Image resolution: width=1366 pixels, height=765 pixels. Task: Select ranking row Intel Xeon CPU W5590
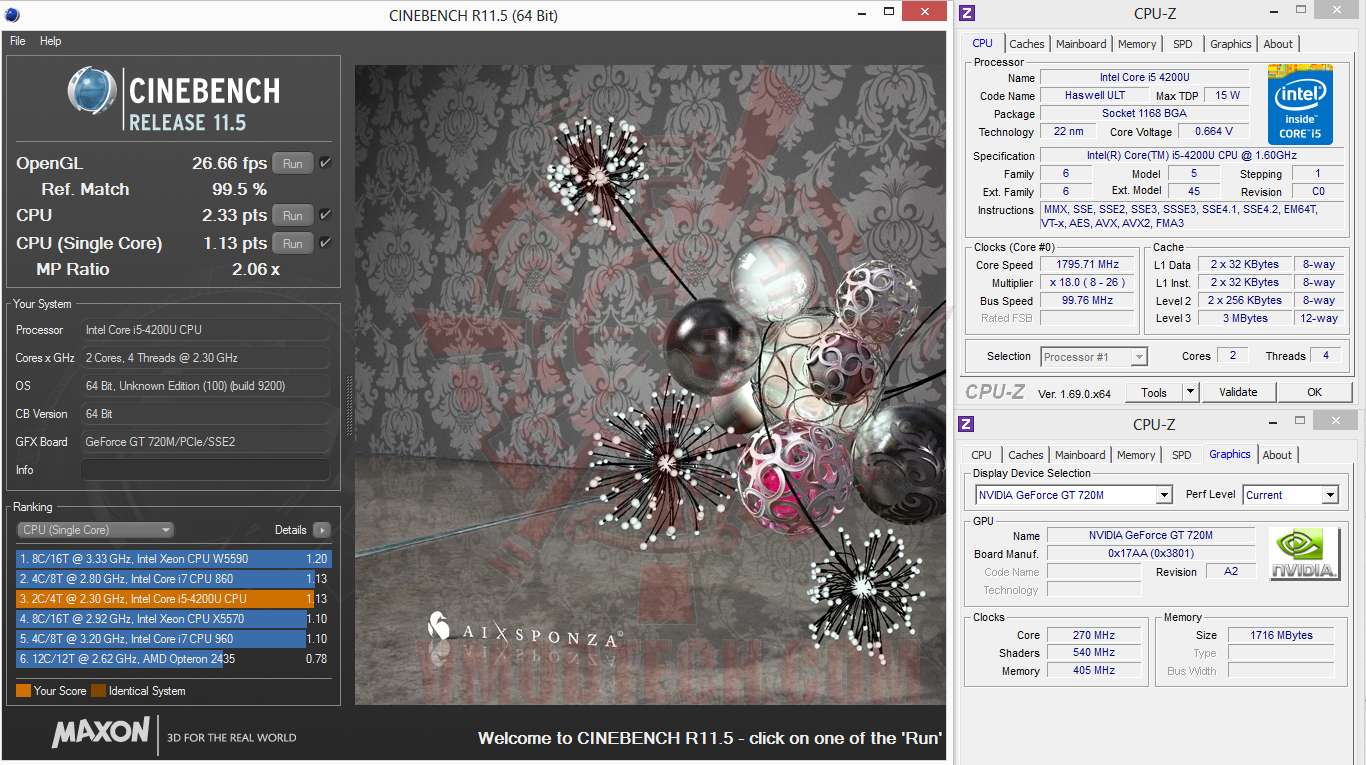pyautogui.click(x=174, y=559)
